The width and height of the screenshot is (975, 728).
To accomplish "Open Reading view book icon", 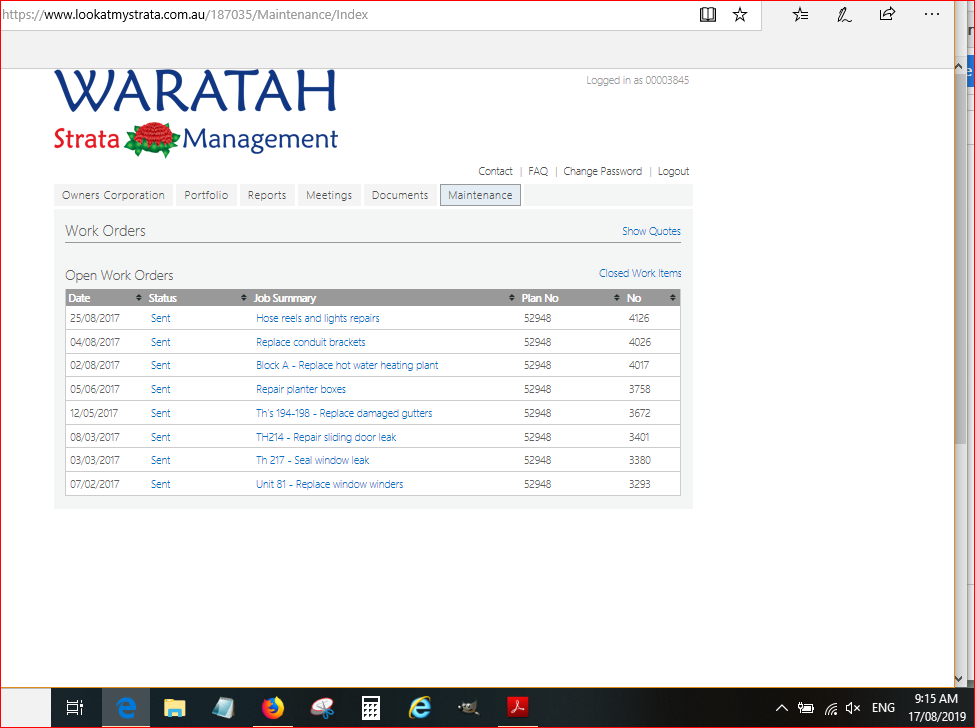I will tap(708, 15).
